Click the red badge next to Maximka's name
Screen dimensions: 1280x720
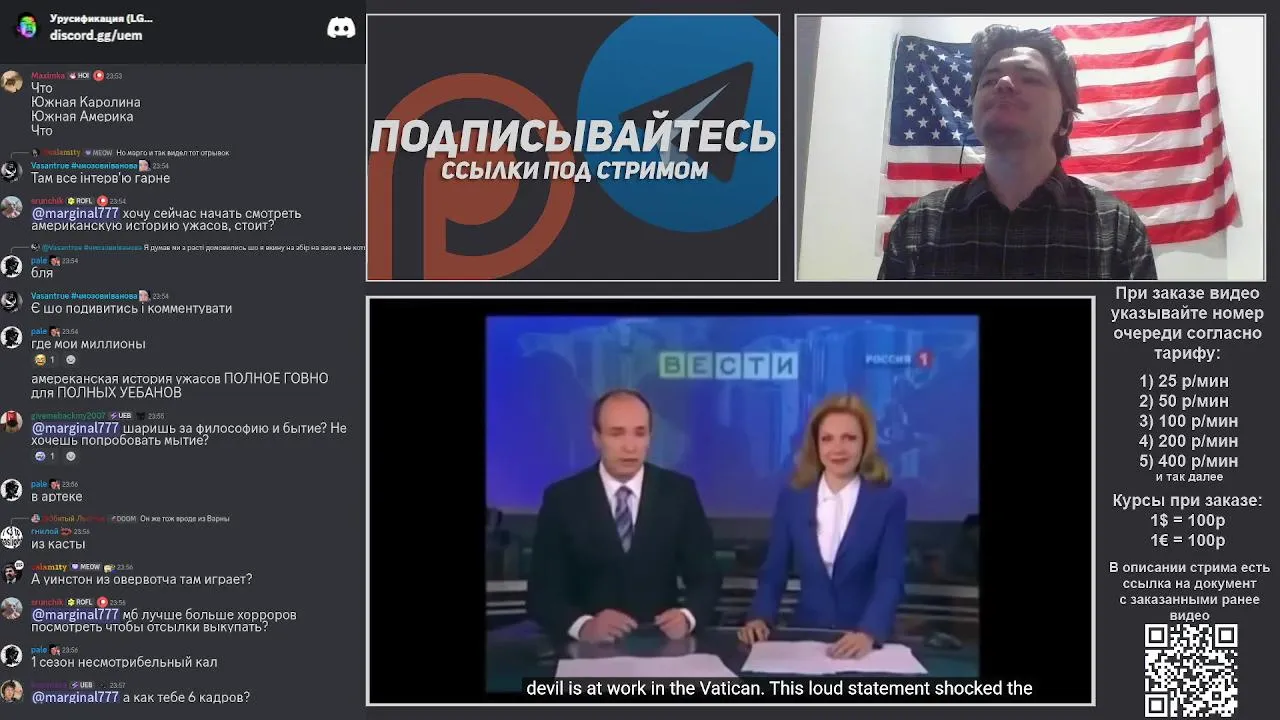point(98,76)
